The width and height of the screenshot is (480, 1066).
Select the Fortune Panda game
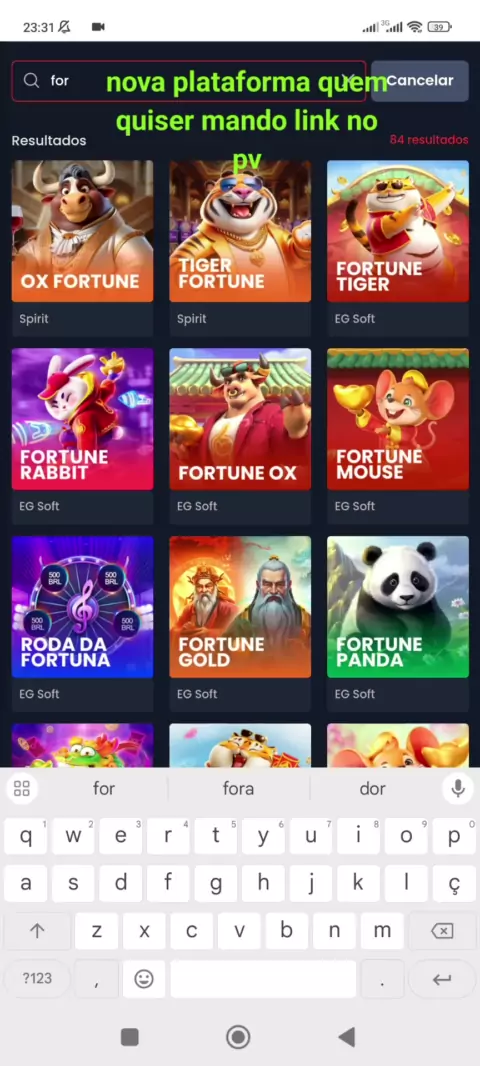[398, 607]
